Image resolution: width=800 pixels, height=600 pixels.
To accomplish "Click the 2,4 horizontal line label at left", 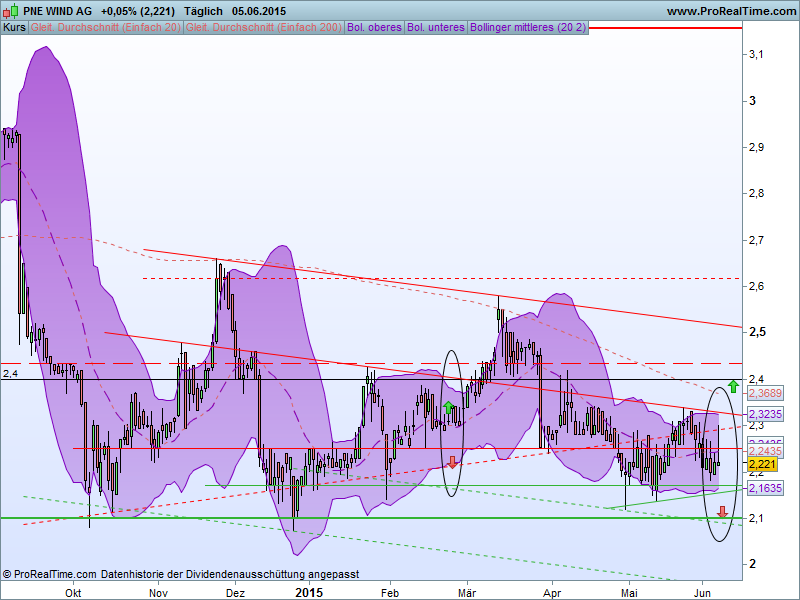I will click(x=10, y=374).
